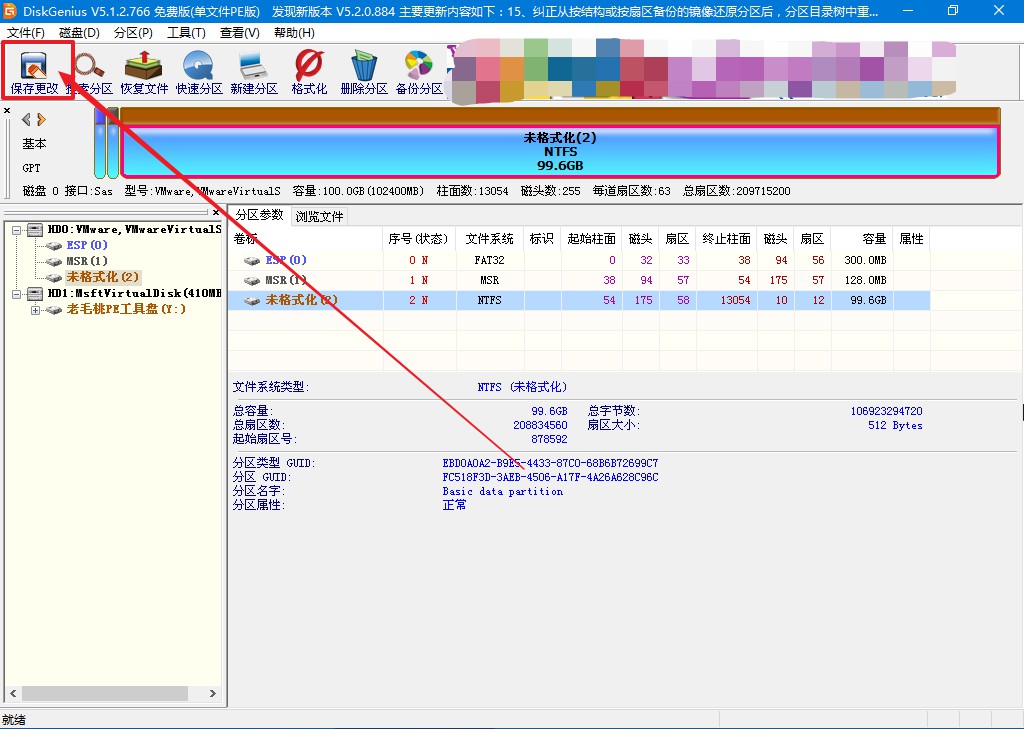Close the left tree panel

(x=216, y=212)
